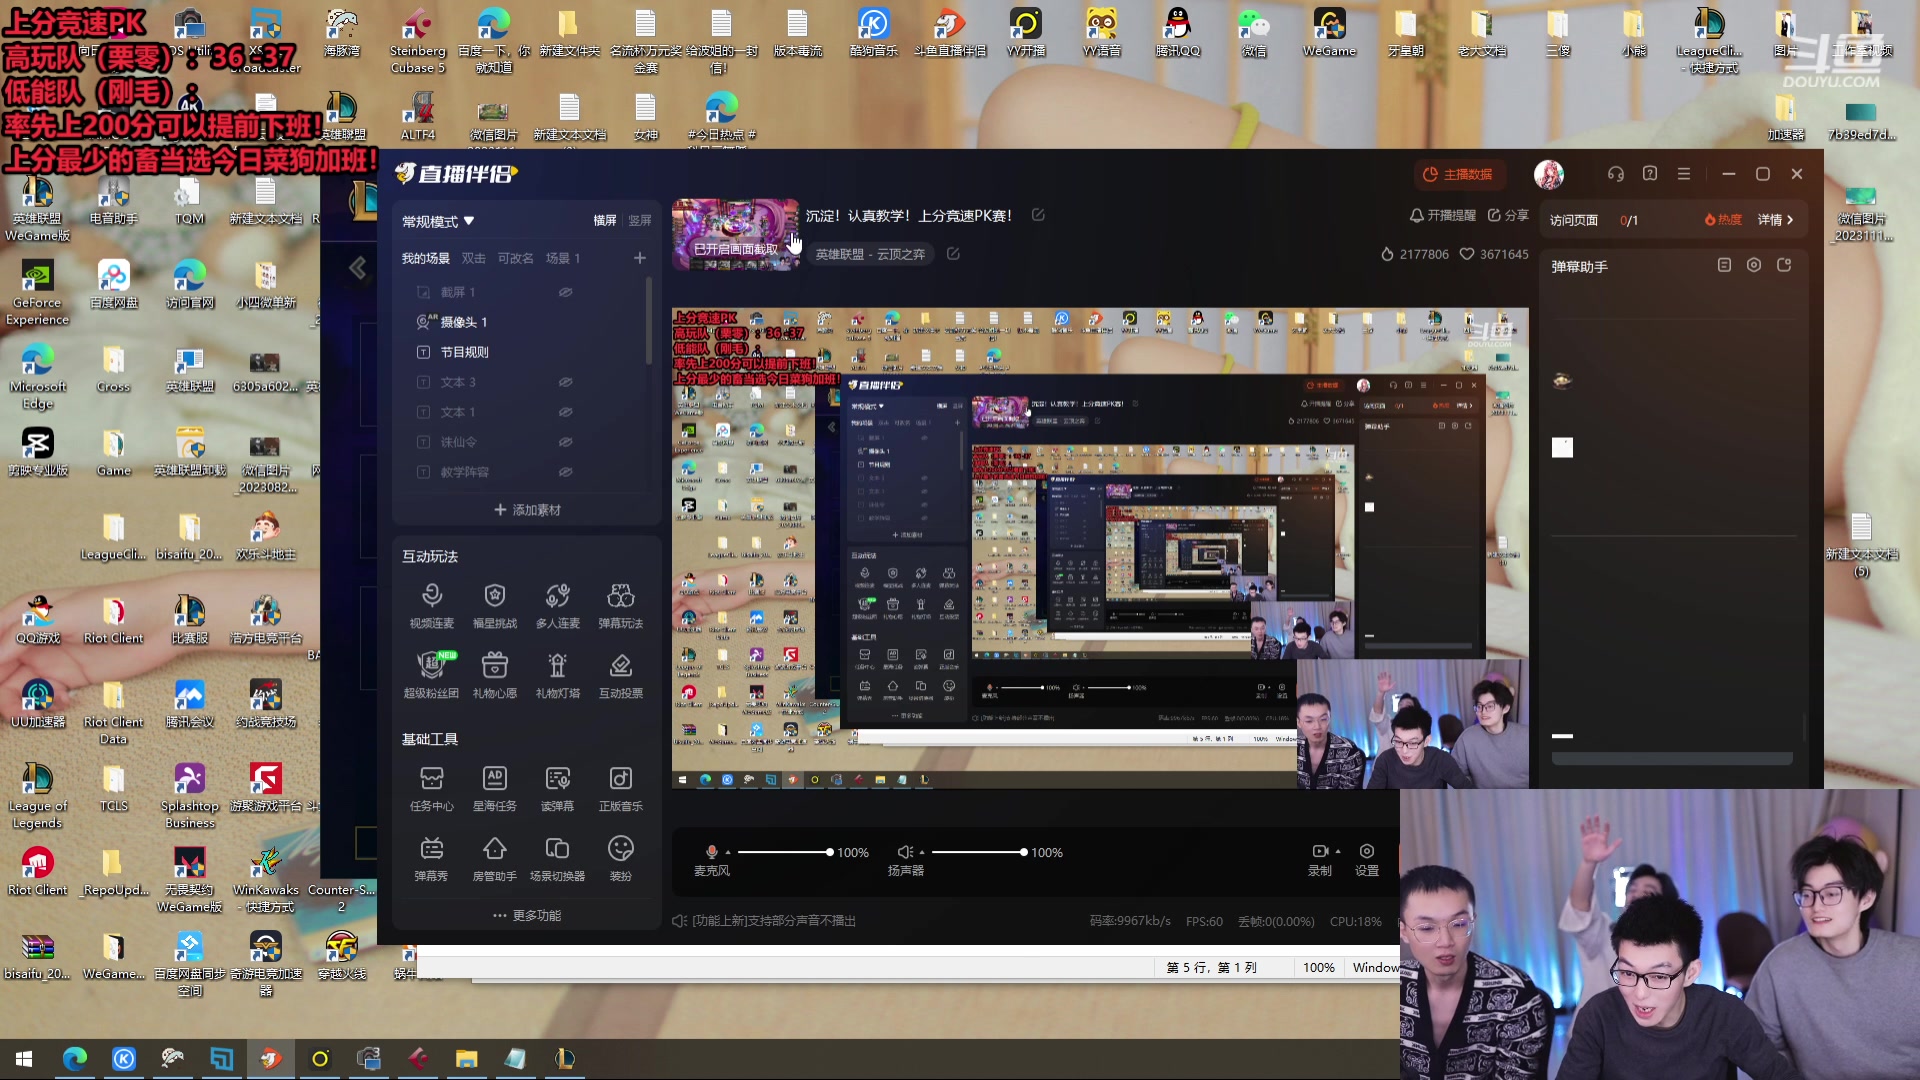Image resolution: width=1920 pixels, height=1080 pixels.
Task: Expand microphone device arrow menu
Action: 728,853
